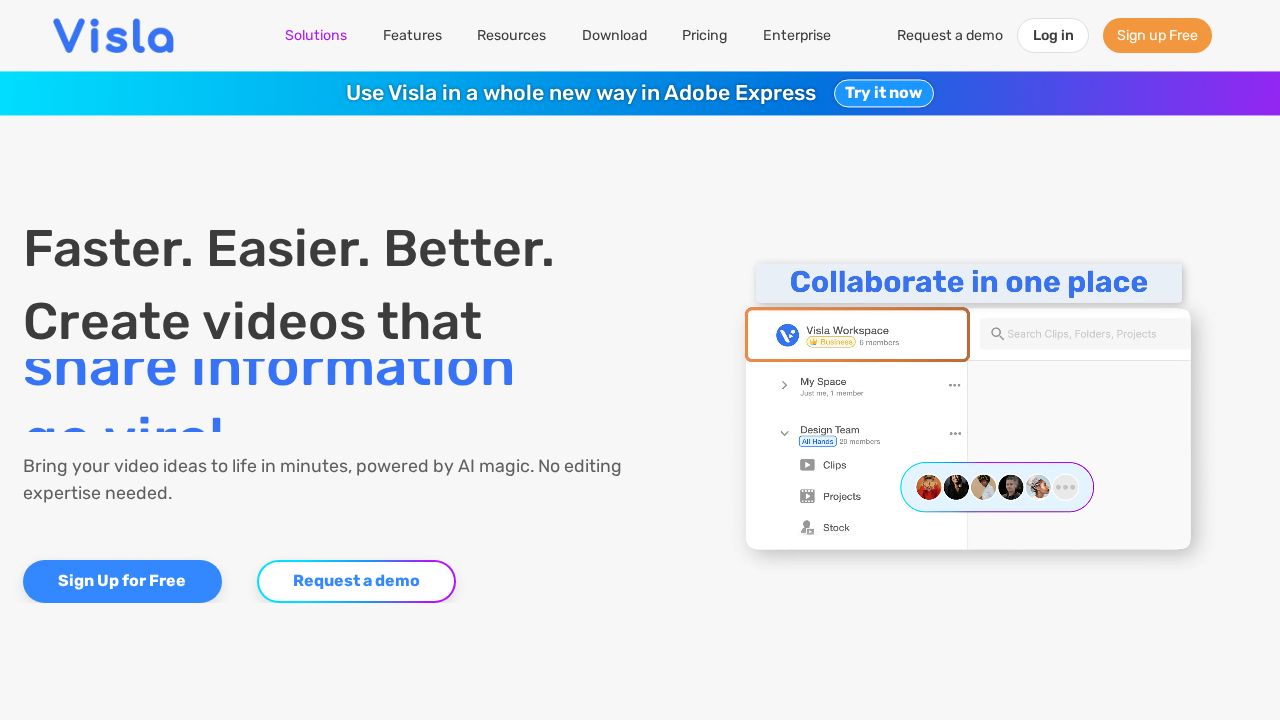Expand the My Space chevron
The height and width of the screenshot is (720, 1280).
[x=784, y=385]
